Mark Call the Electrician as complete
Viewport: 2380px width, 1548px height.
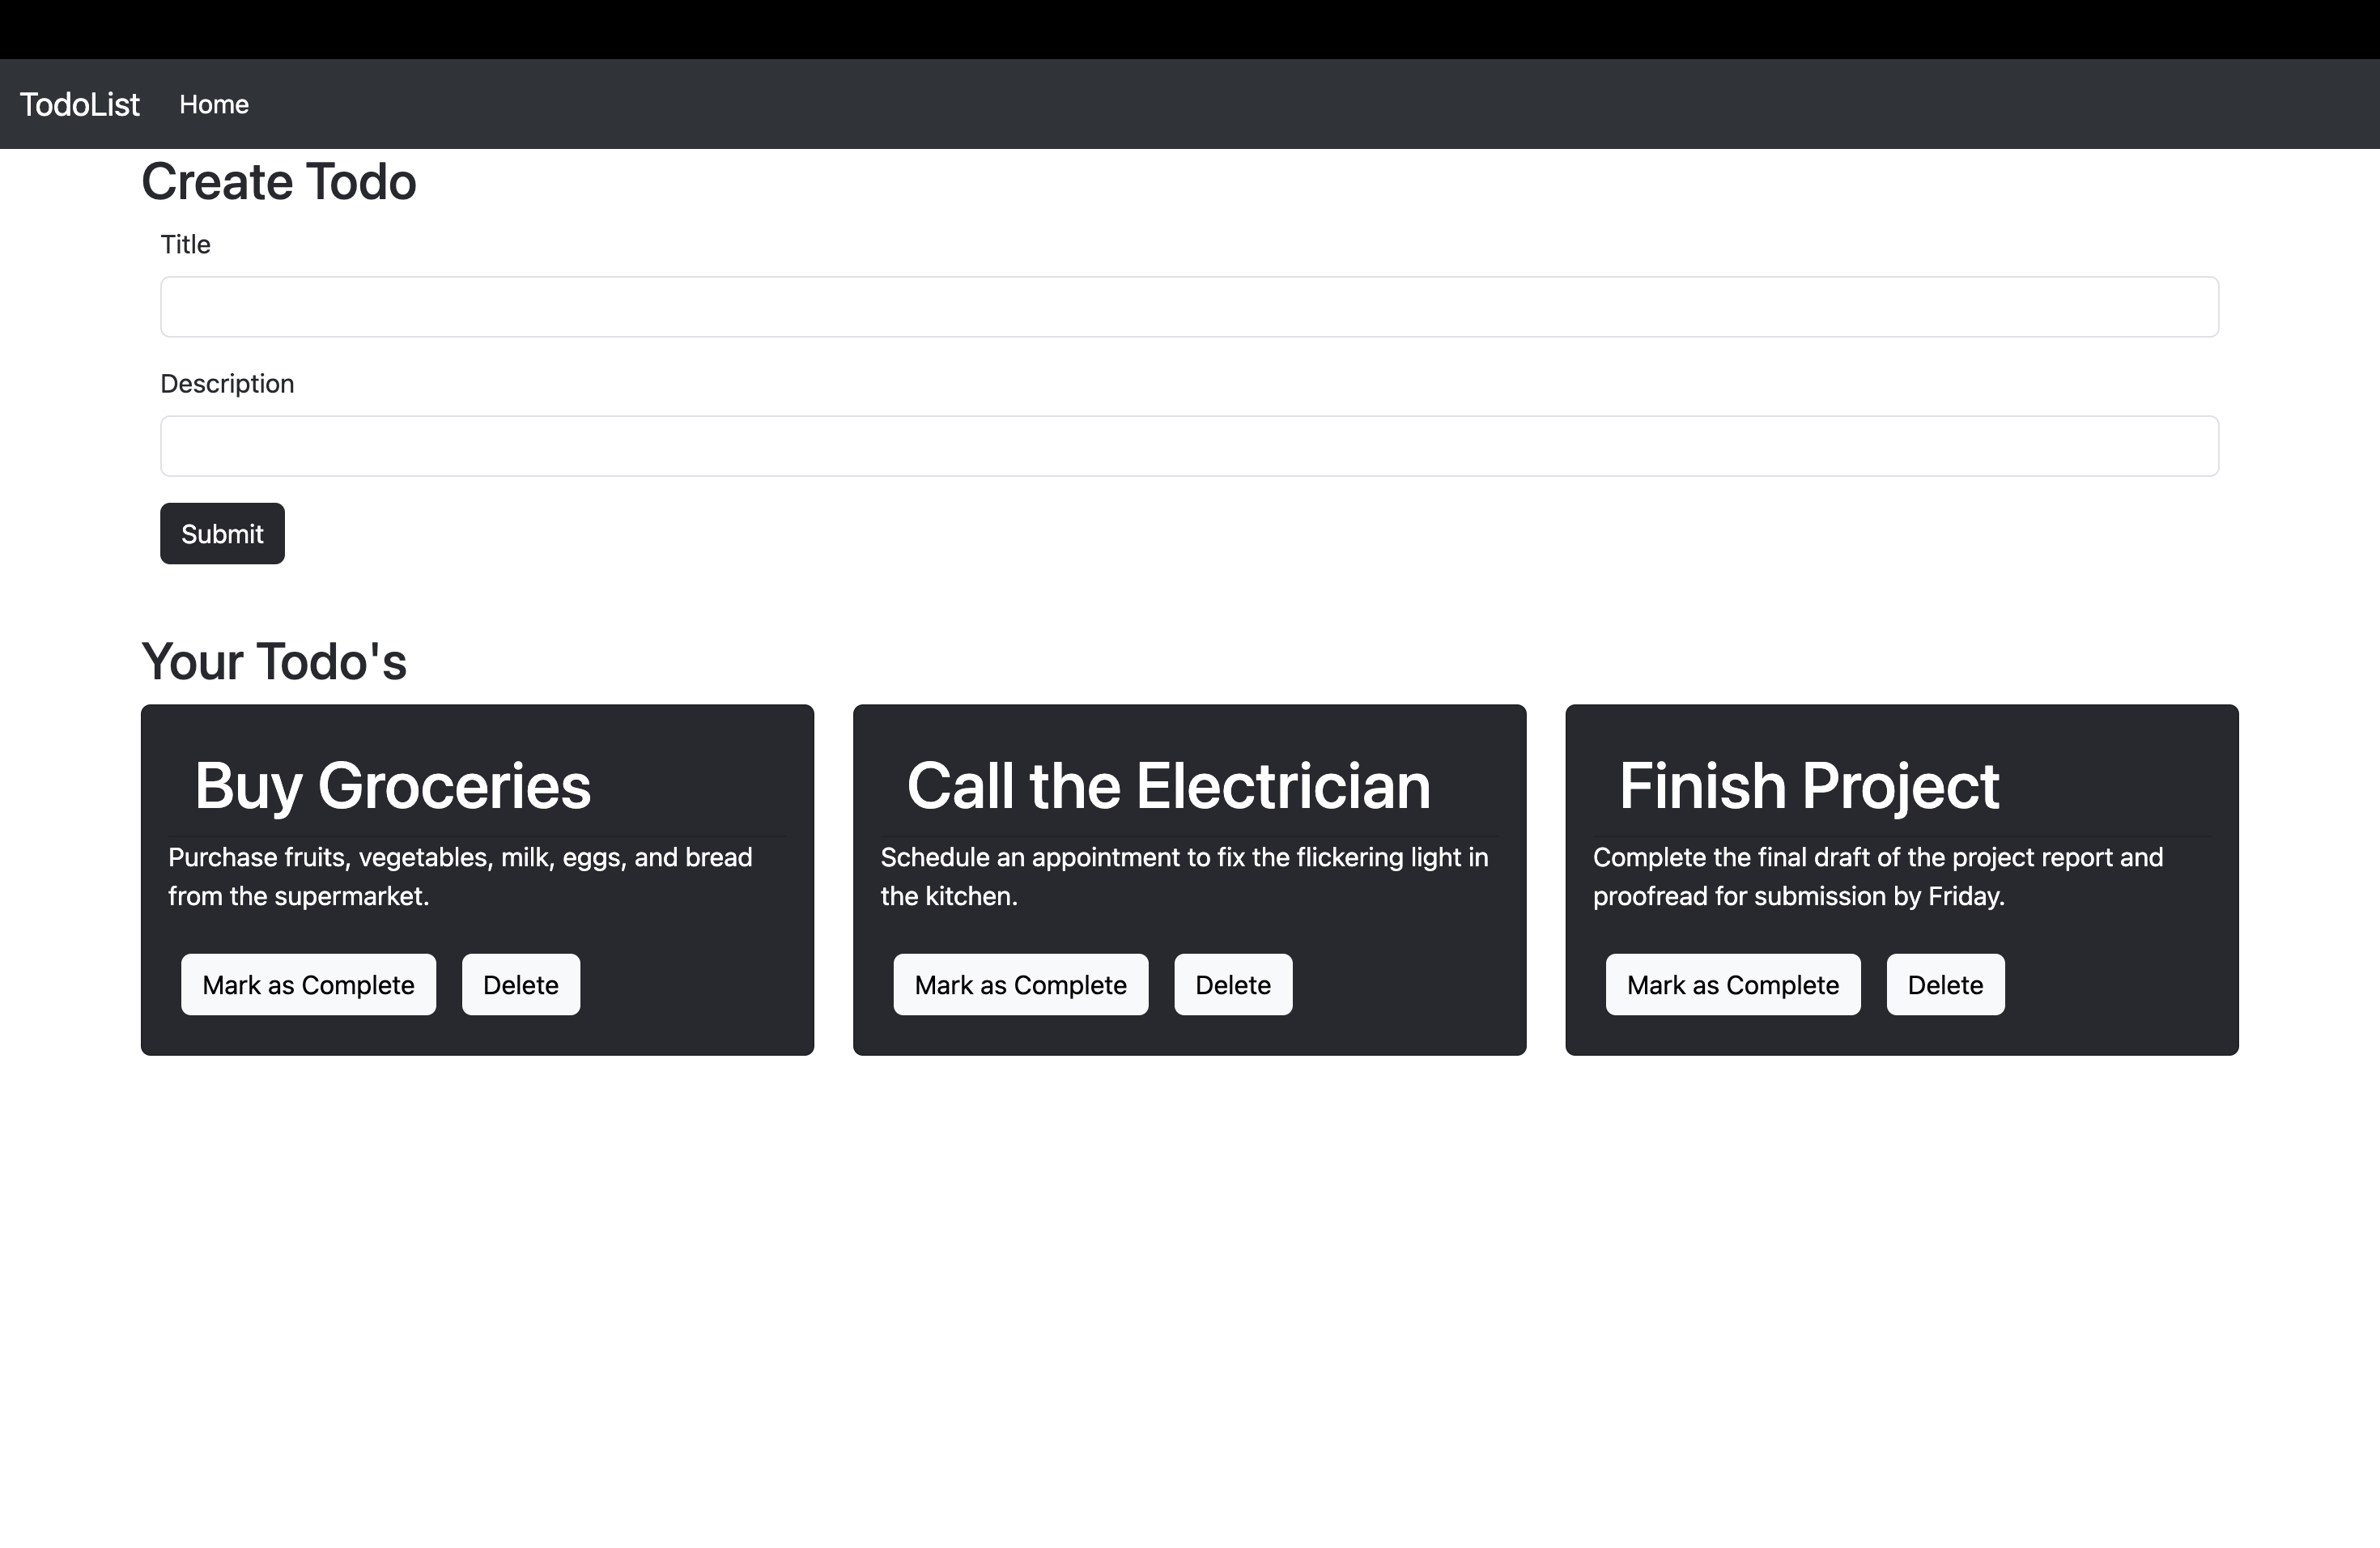1021,985
